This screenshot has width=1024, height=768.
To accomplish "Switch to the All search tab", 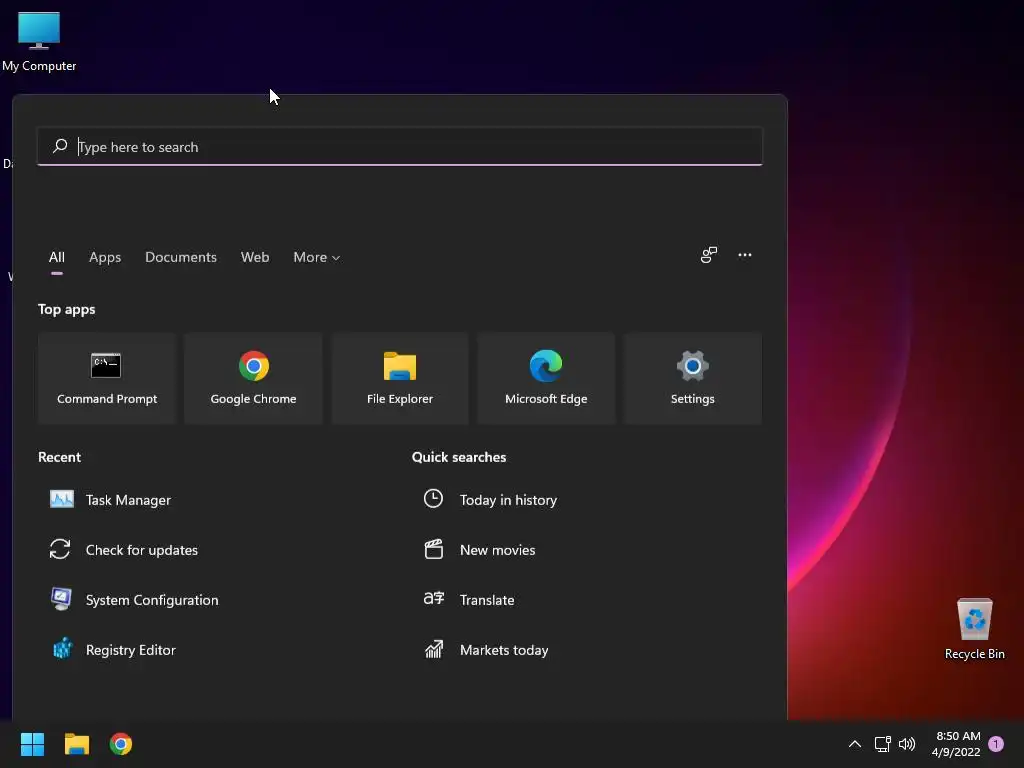I will click(57, 257).
